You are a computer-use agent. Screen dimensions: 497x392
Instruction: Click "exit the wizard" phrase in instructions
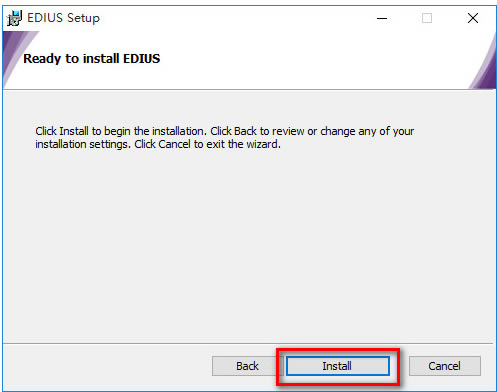pos(243,144)
